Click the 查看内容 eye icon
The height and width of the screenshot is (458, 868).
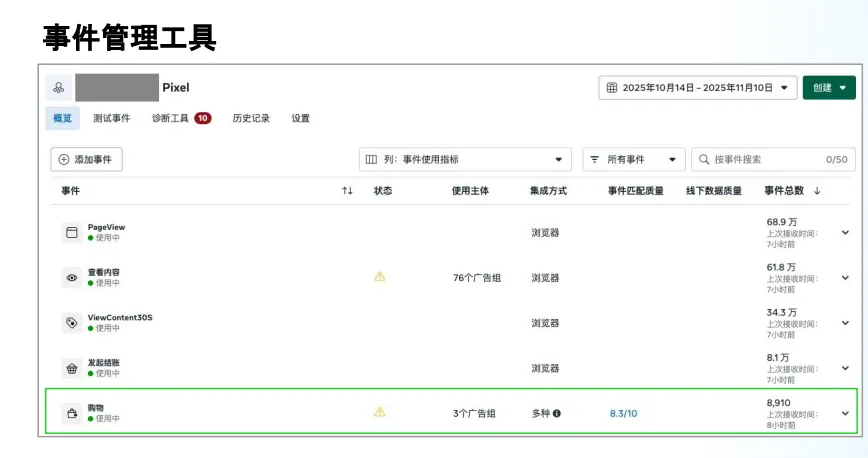click(x=71, y=278)
